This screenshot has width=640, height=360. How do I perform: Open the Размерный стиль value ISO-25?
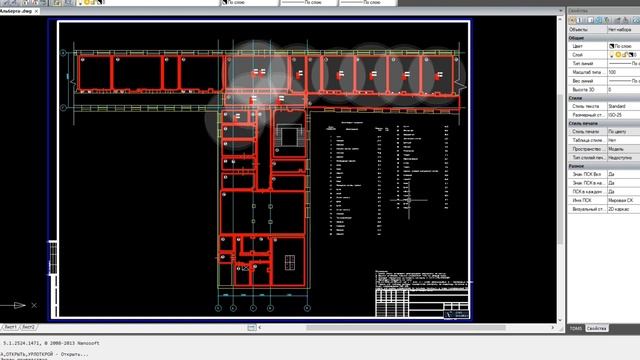pos(624,115)
